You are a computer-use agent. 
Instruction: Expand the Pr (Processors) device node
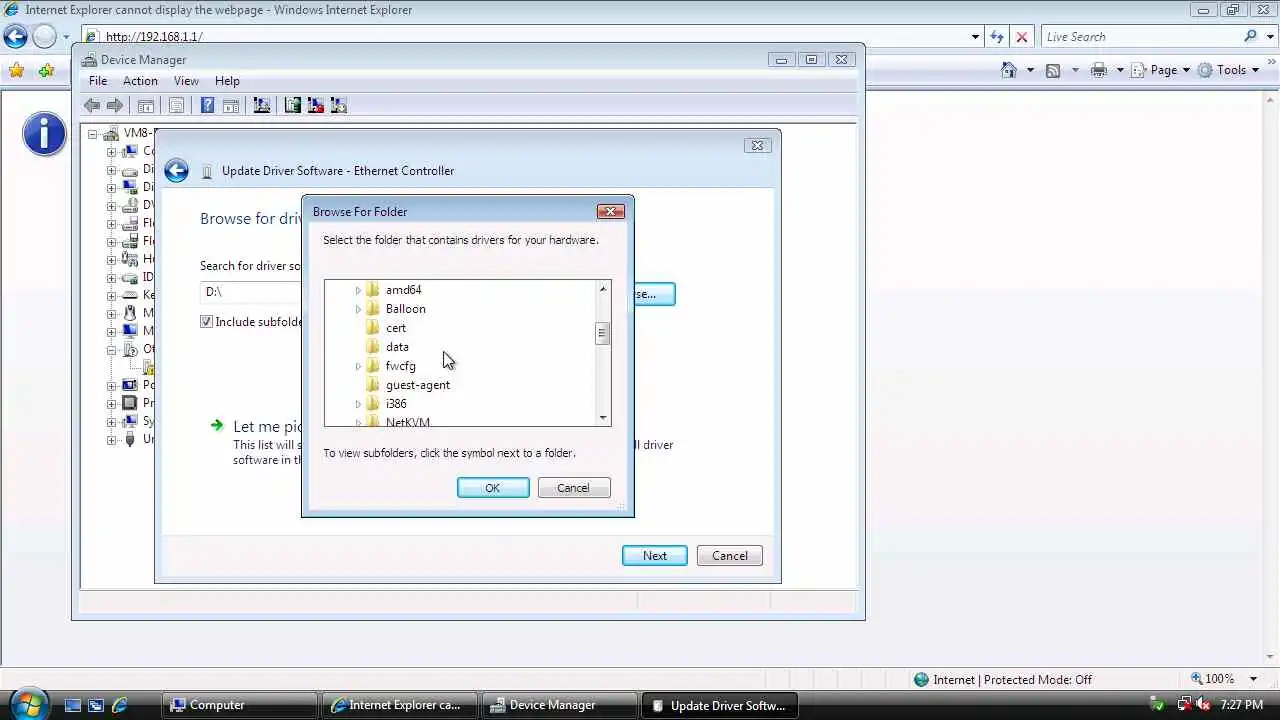point(111,403)
